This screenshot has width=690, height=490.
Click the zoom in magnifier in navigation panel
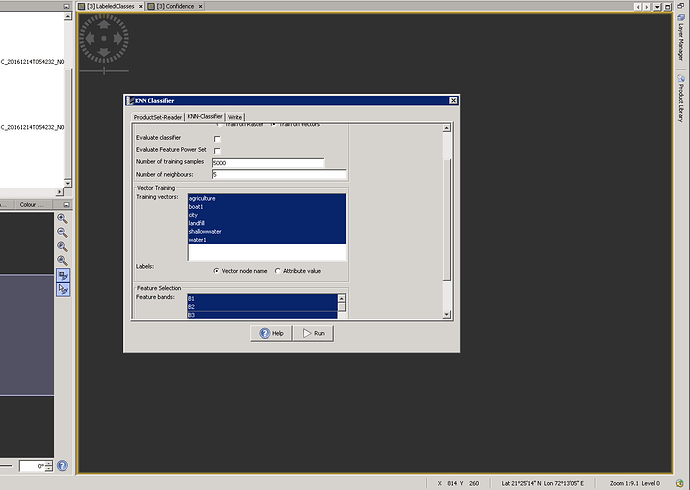[62, 219]
